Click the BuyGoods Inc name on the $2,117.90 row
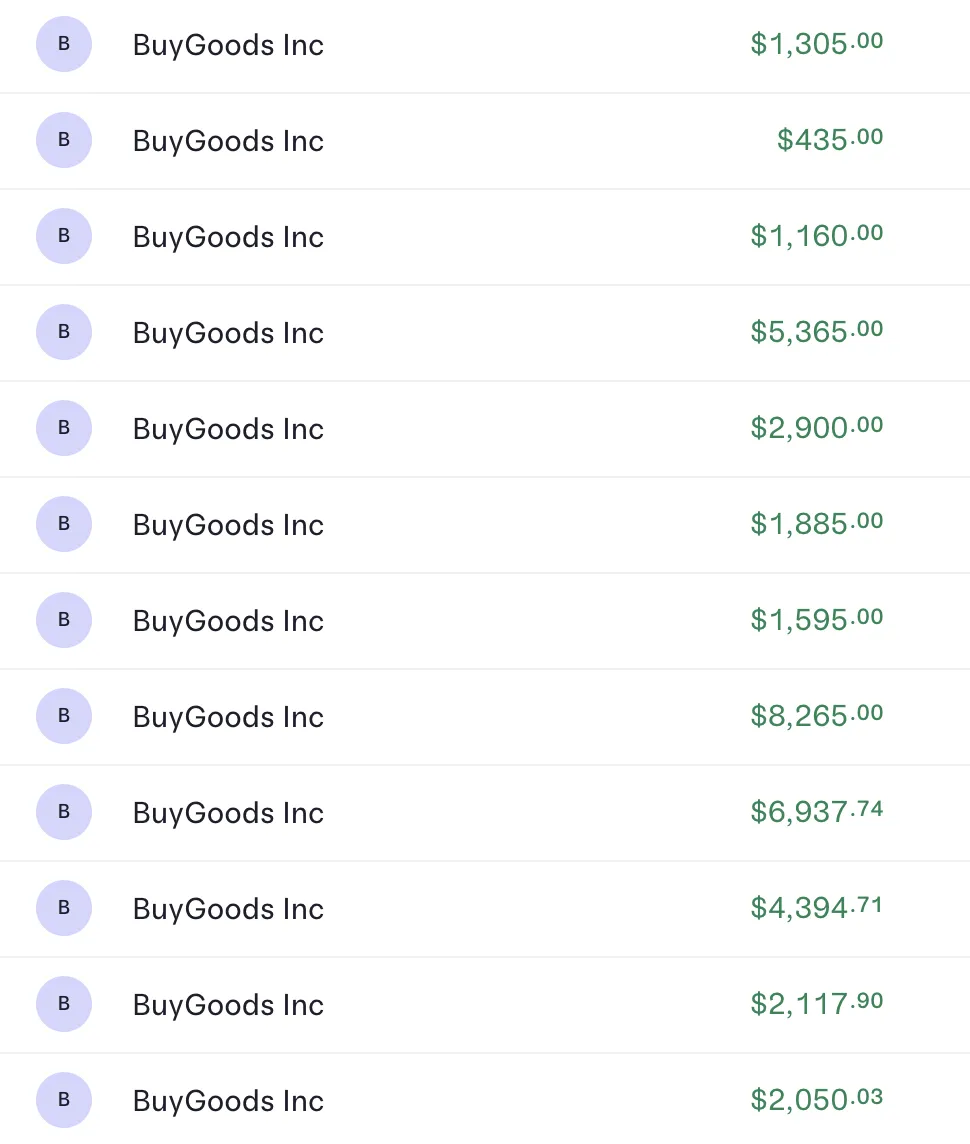 tap(228, 1005)
